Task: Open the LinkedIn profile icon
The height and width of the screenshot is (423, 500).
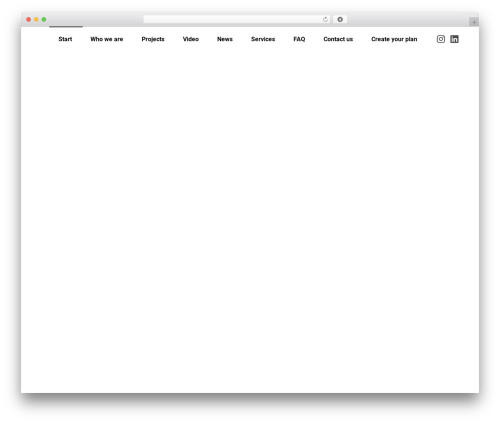Action: (x=454, y=39)
